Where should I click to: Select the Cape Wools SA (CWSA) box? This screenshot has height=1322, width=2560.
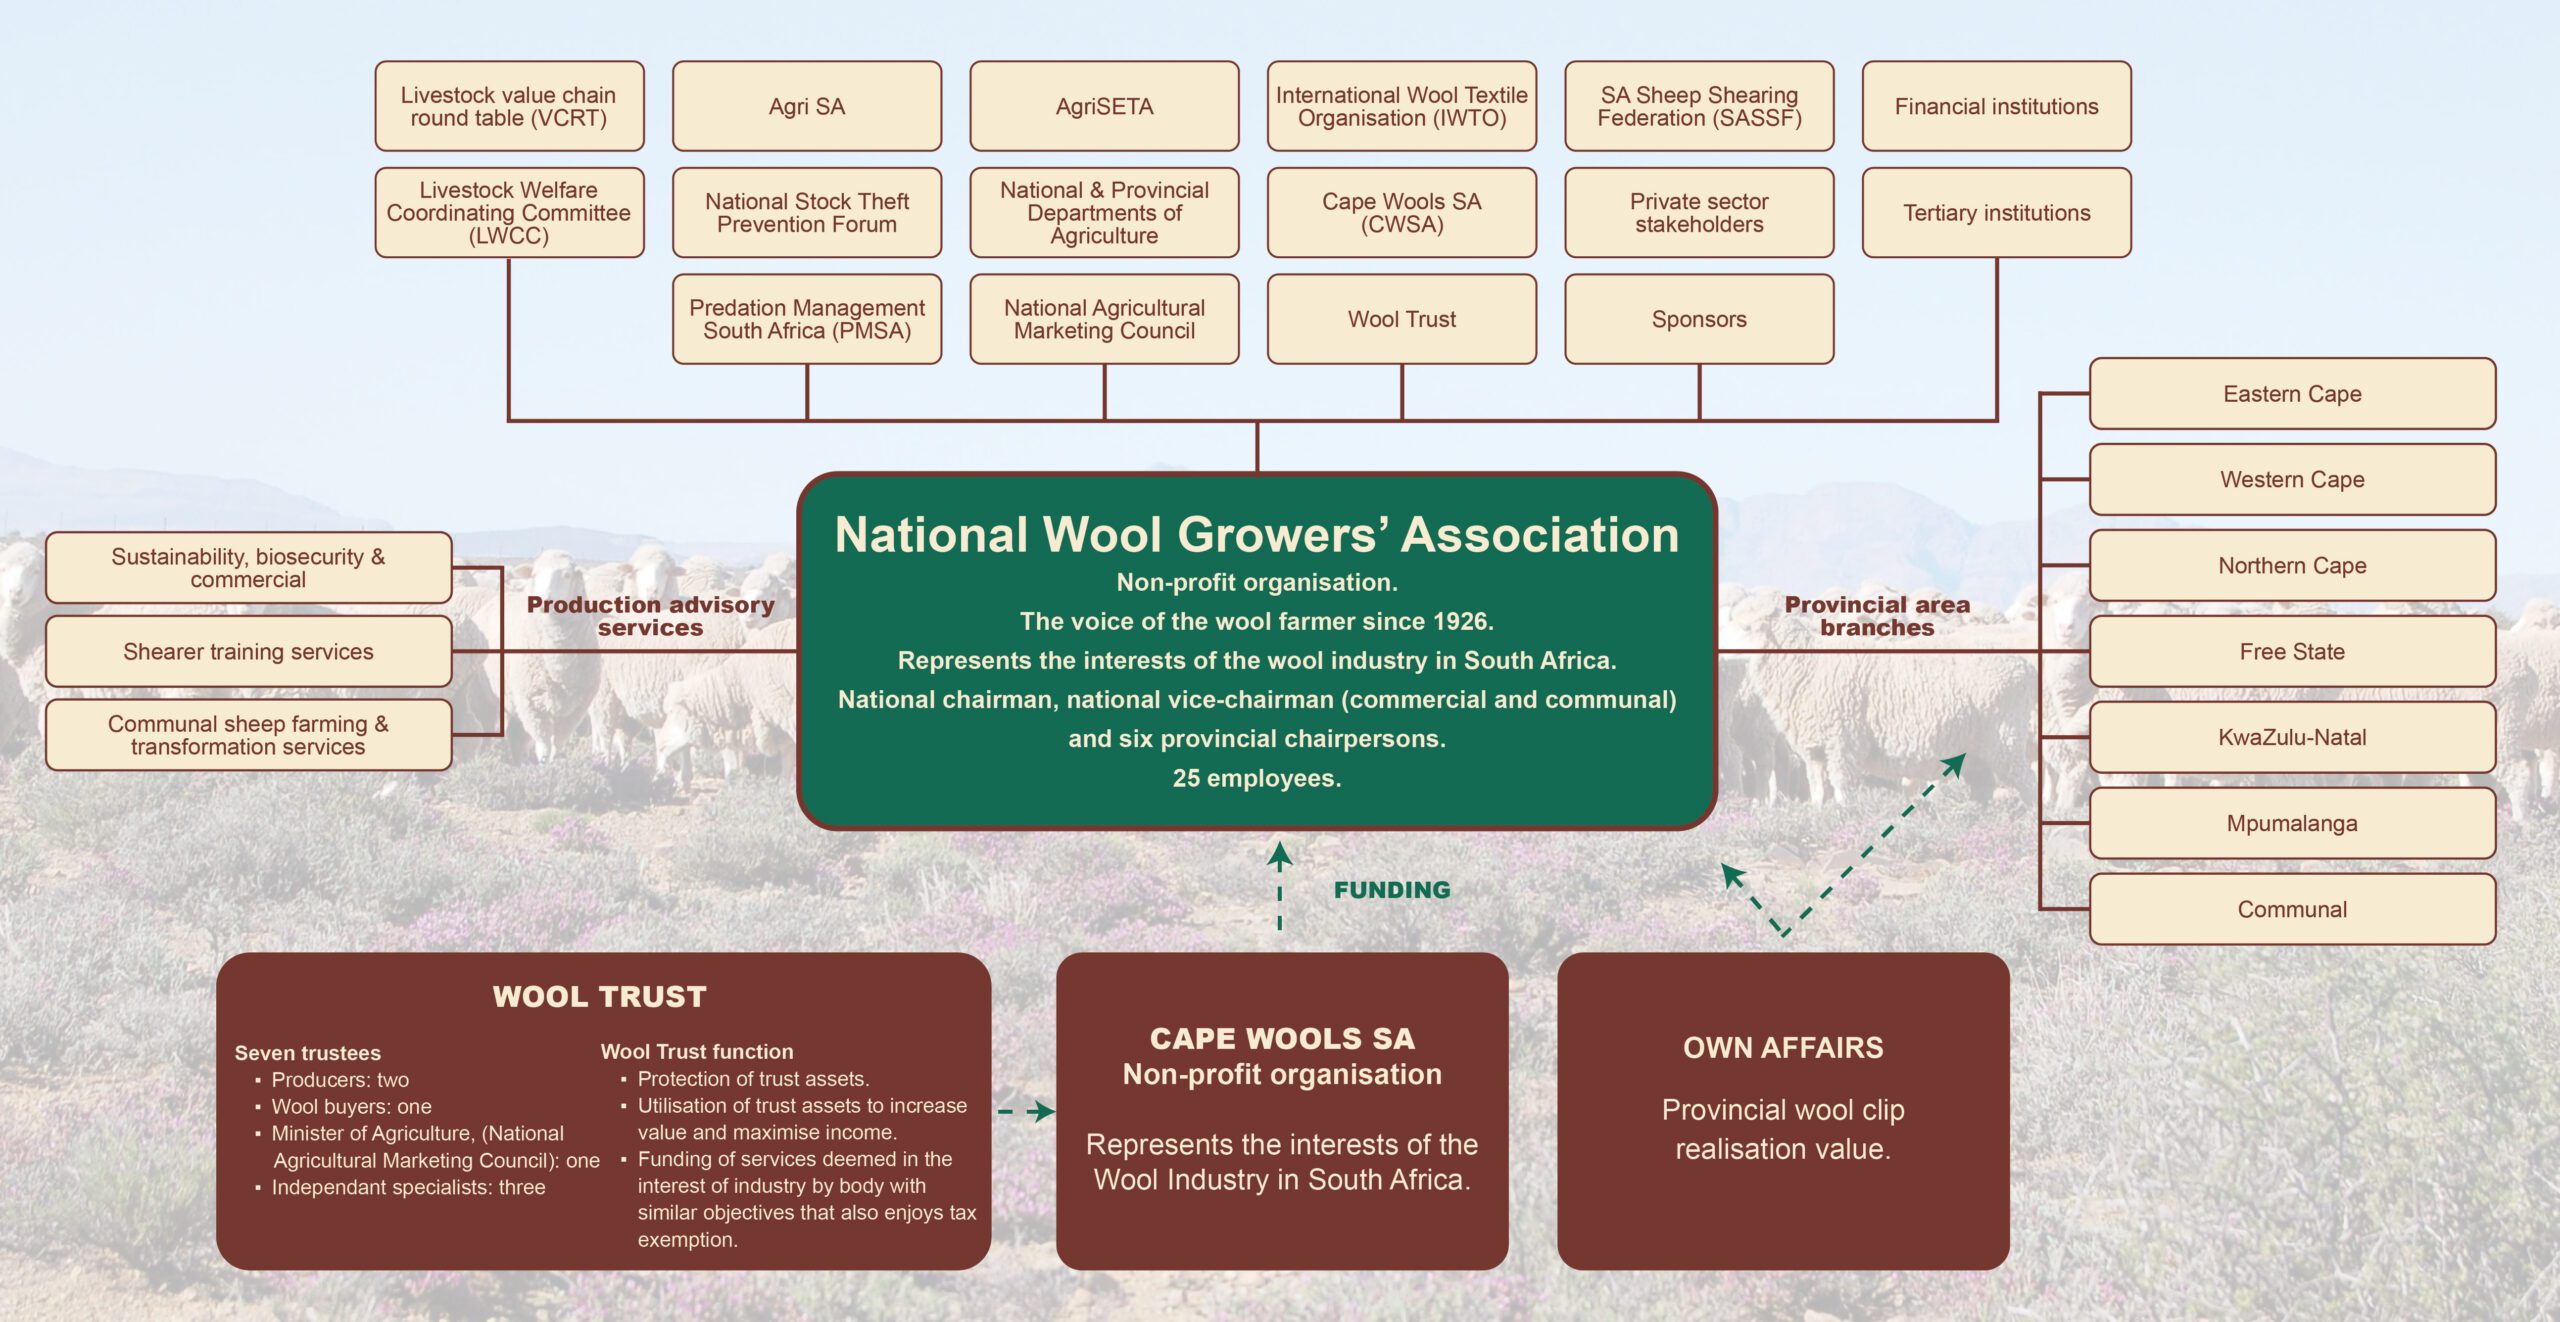point(1402,212)
